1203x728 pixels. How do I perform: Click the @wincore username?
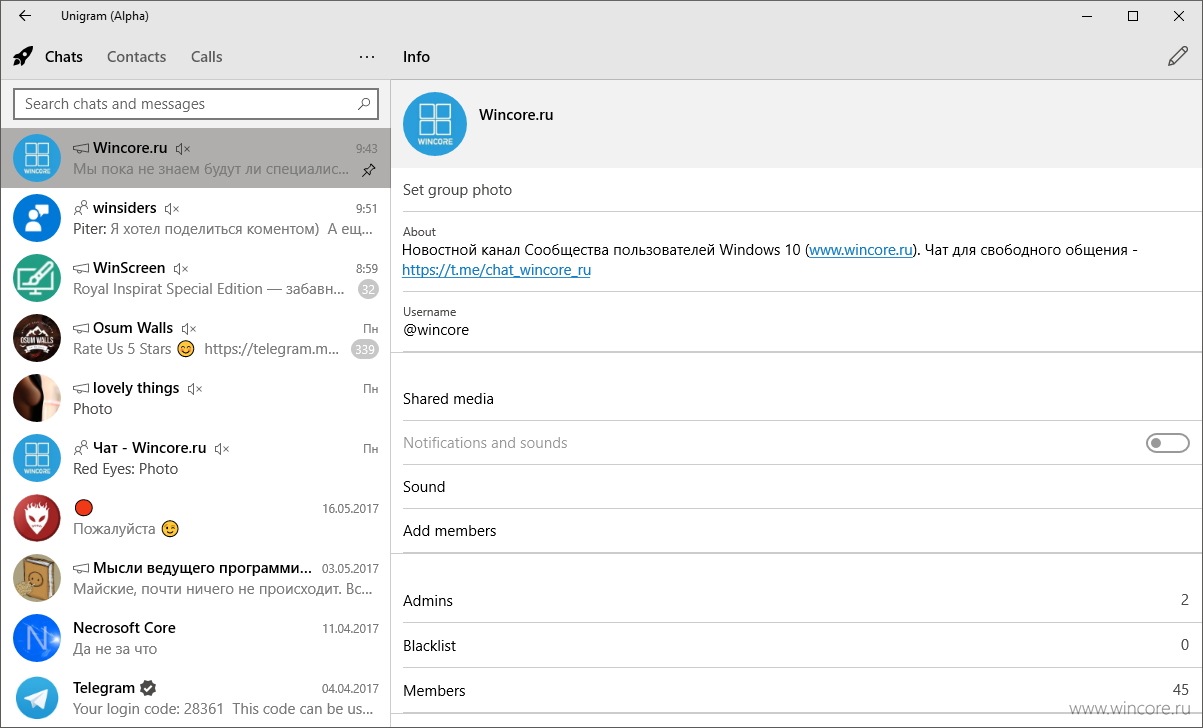[436, 330]
